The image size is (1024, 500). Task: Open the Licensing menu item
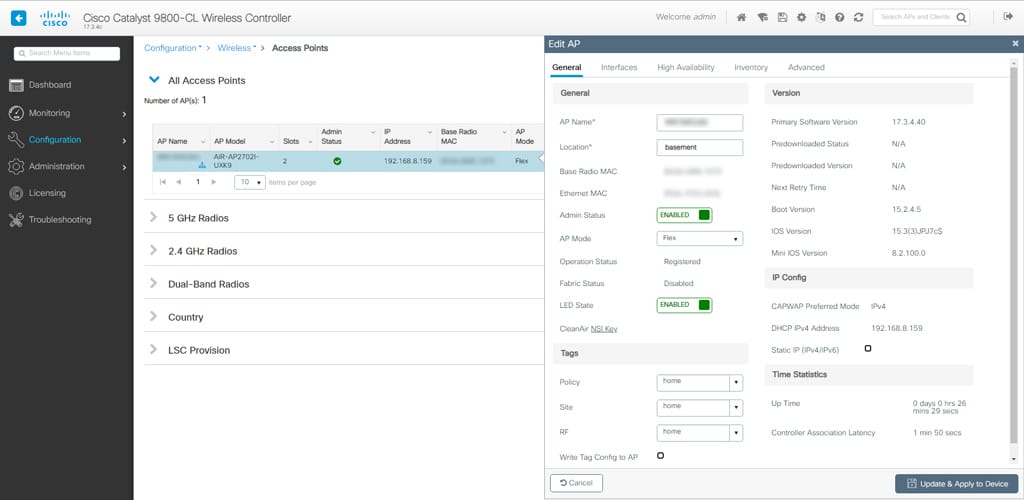click(x=67, y=193)
